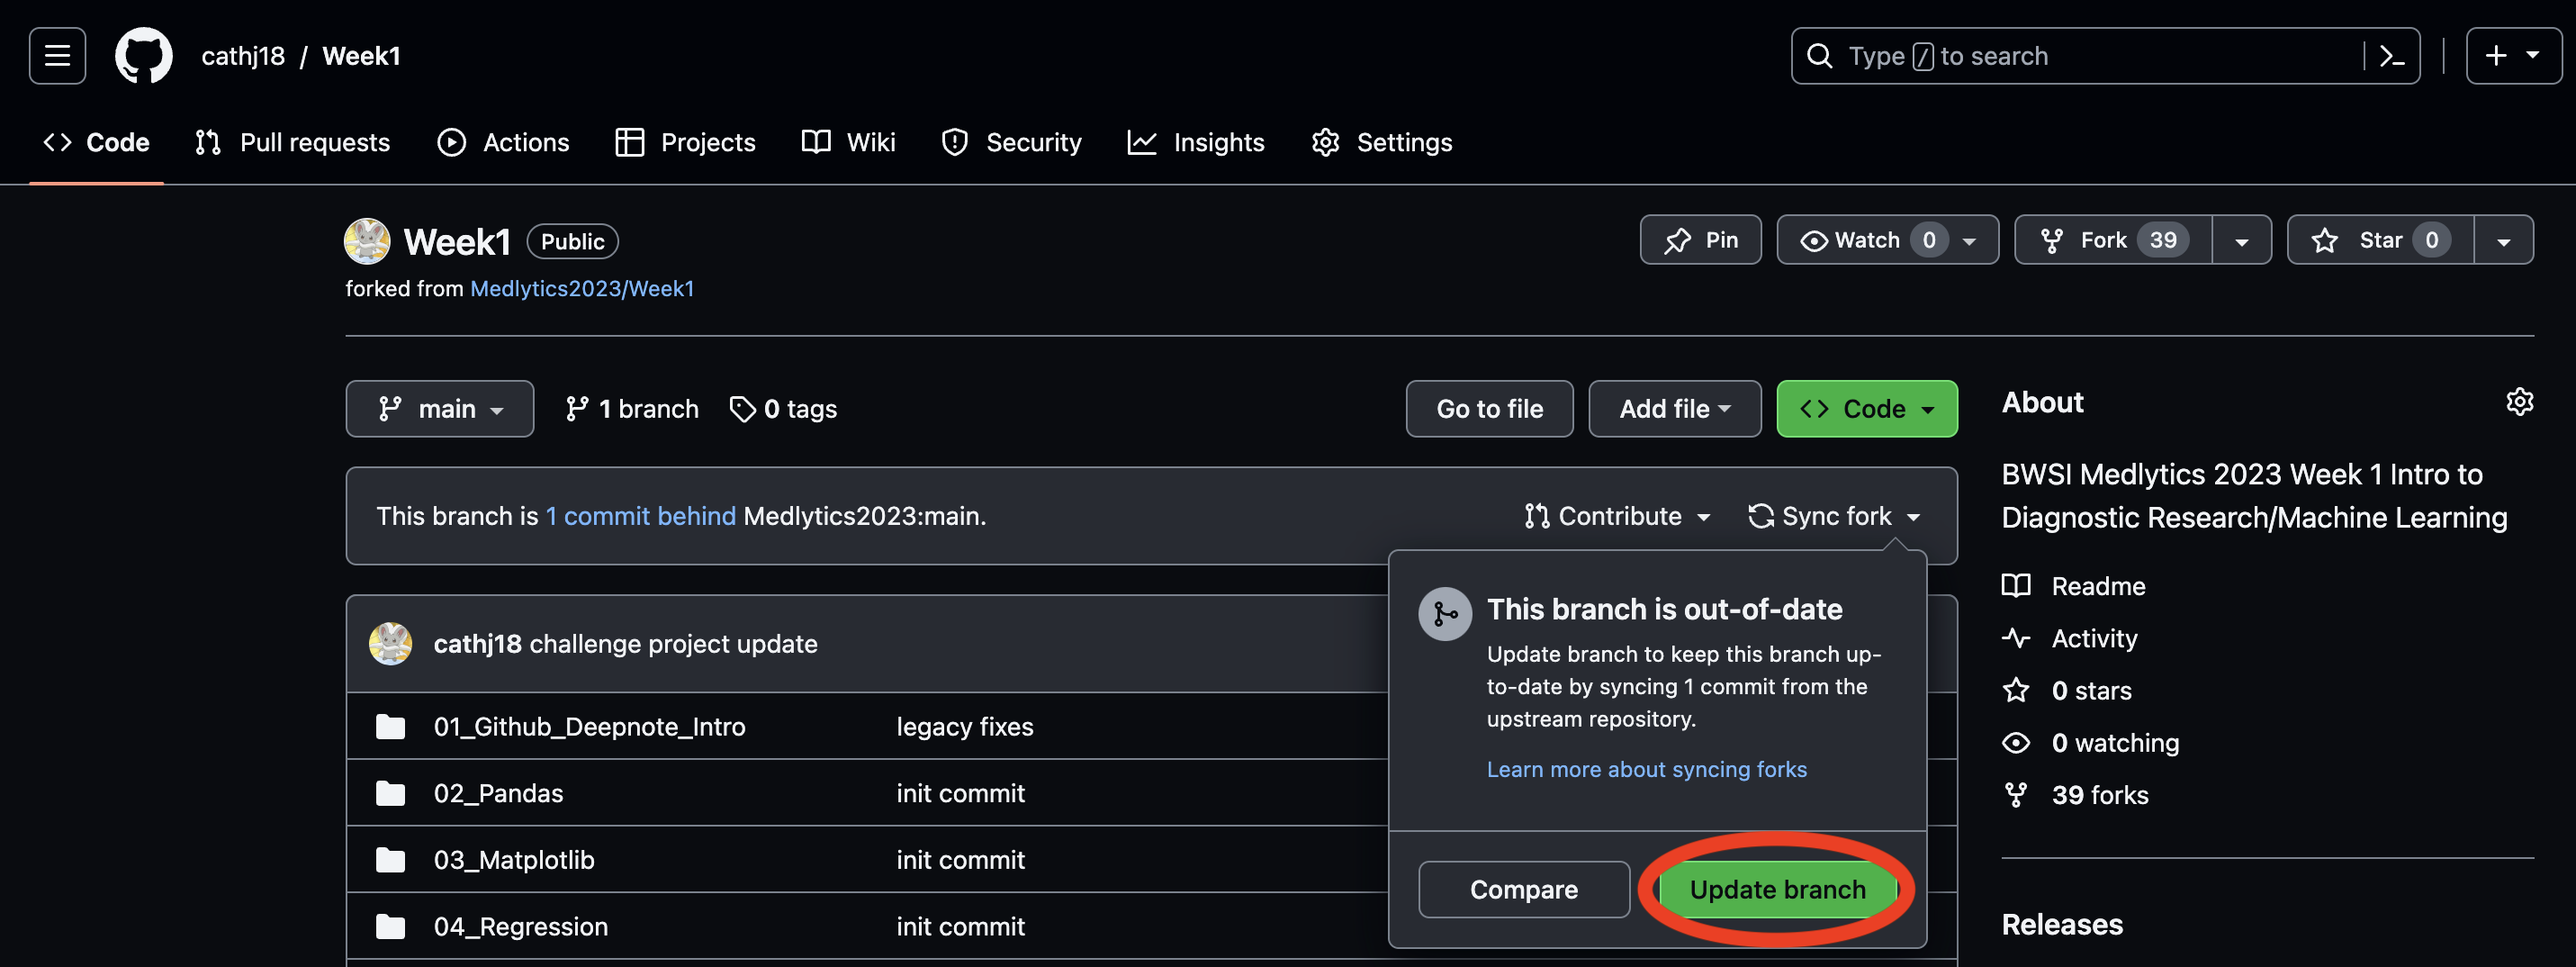This screenshot has width=2576, height=967.
Task: Click the folder icon of 04_Regression
Action: point(390,926)
